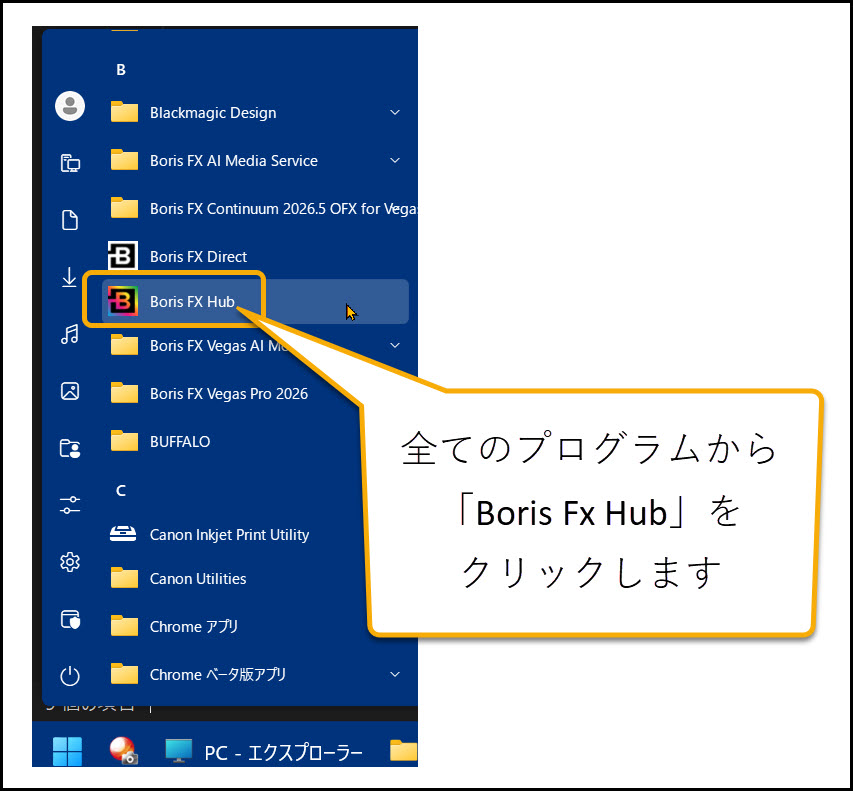Select the Canon Inkjet Print Utility label
Screen dimensions: 853x791
(x=230, y=535)
